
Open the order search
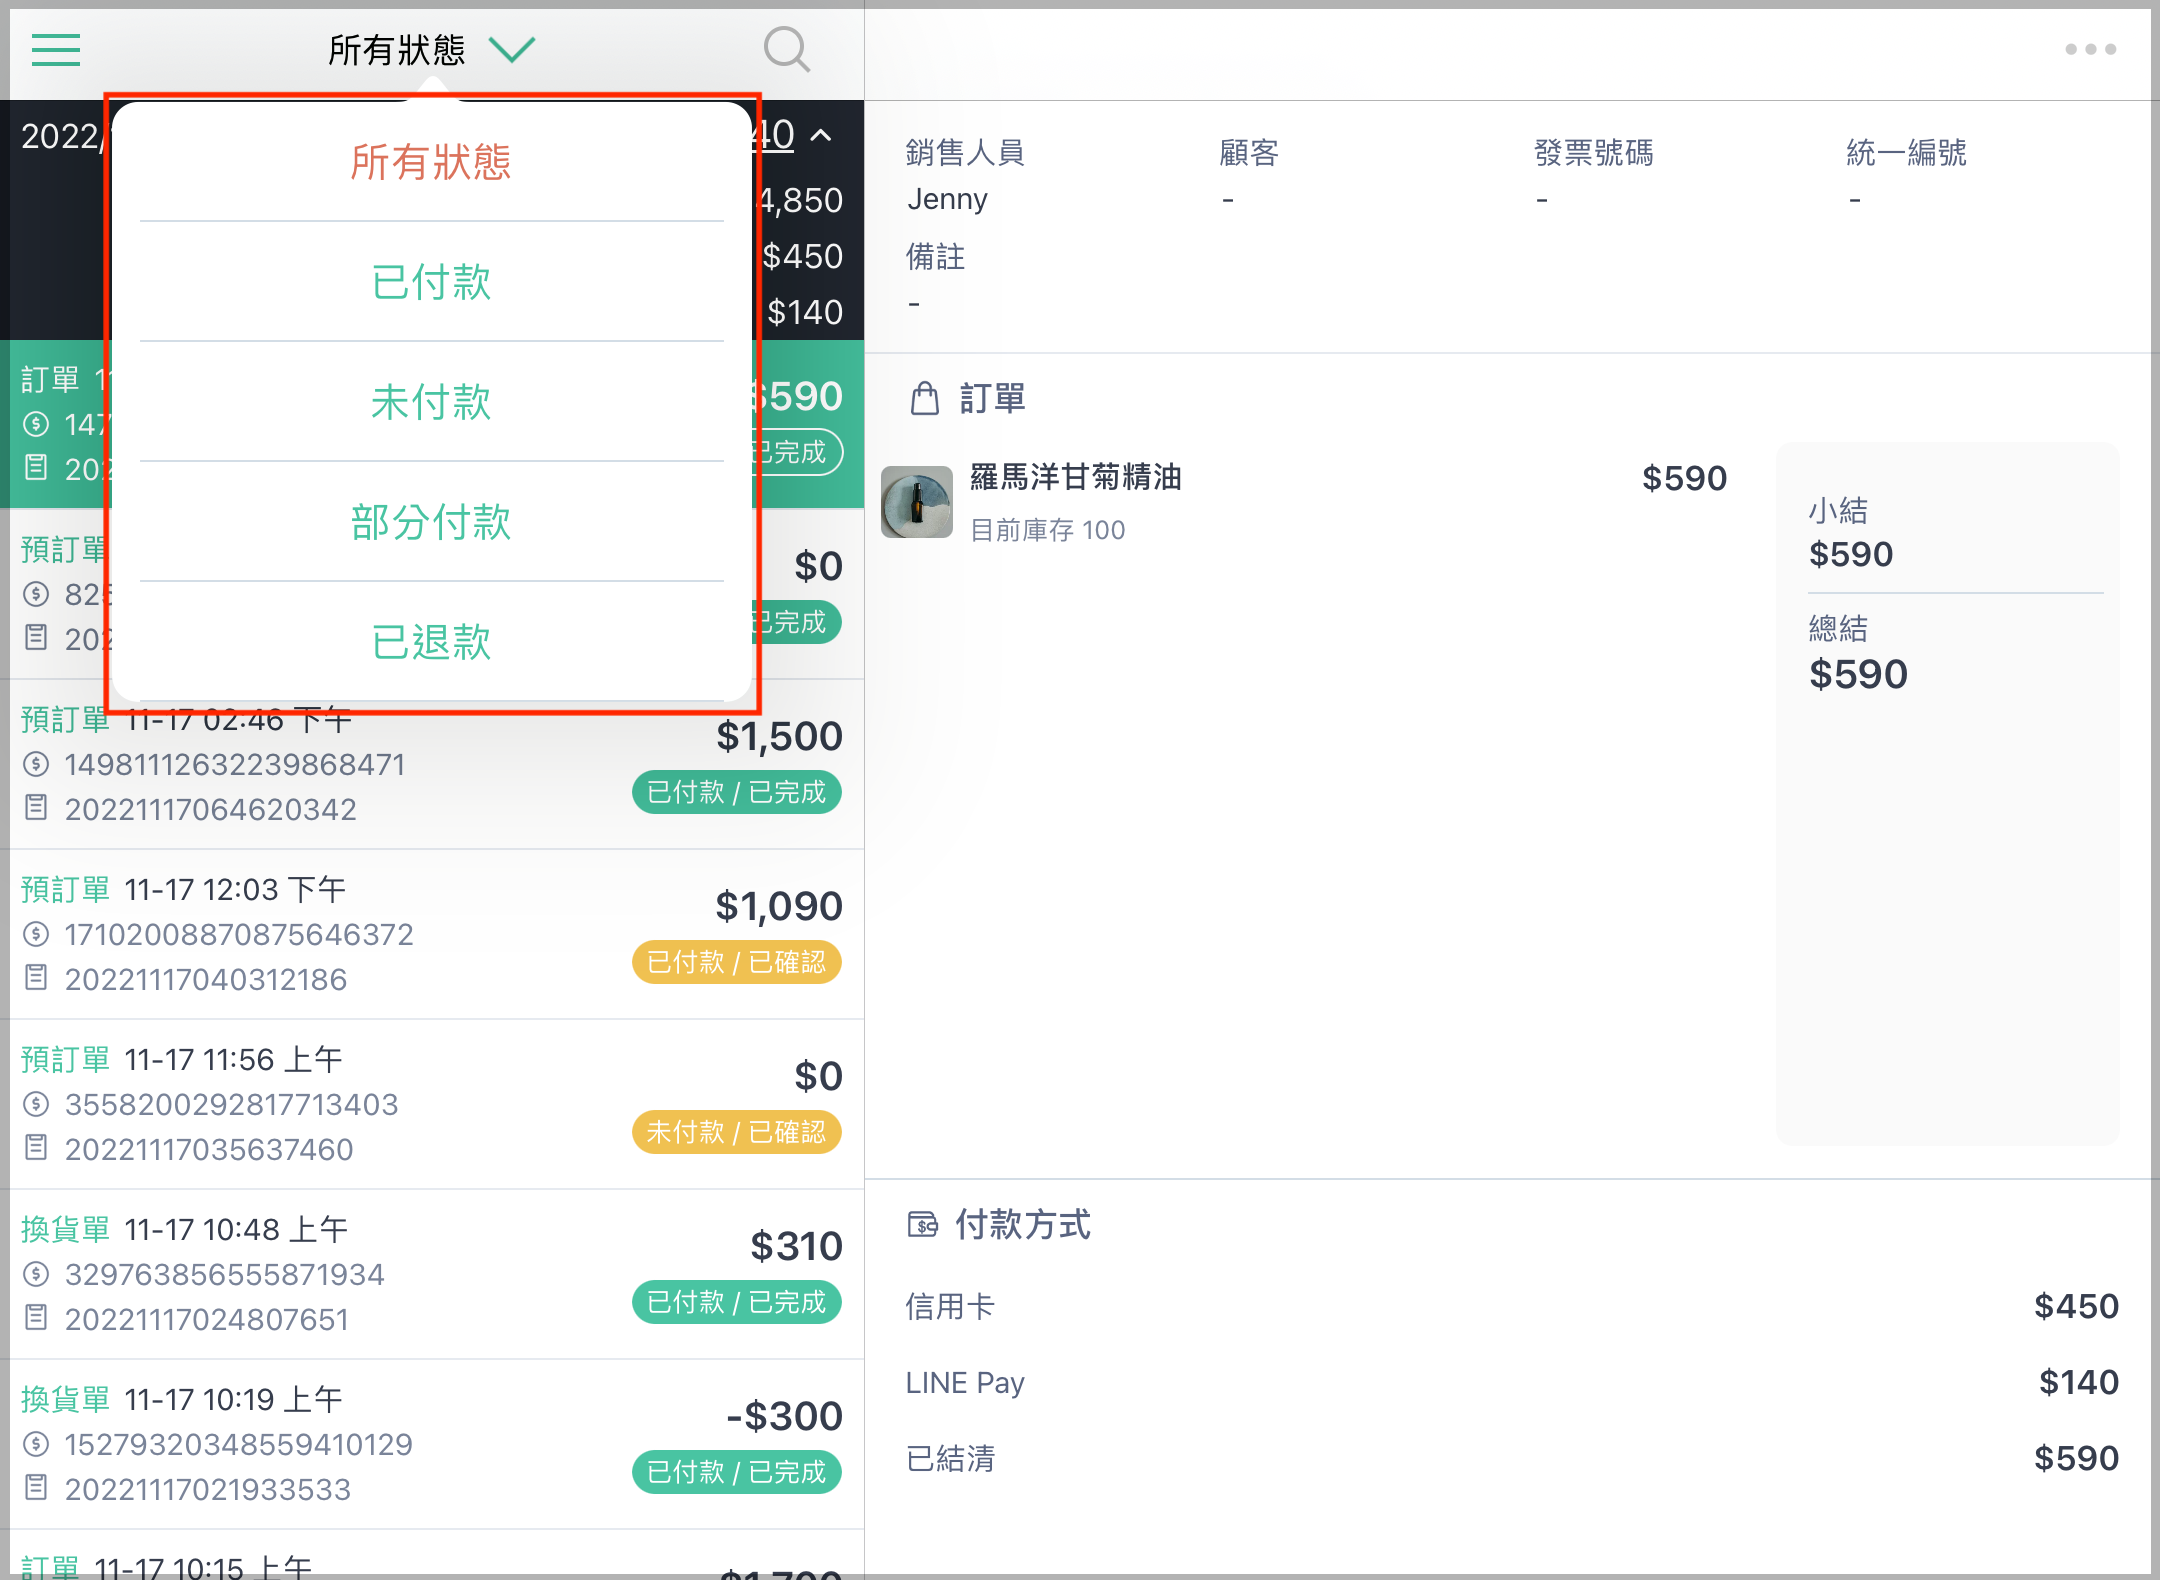(x=787, y=49)
